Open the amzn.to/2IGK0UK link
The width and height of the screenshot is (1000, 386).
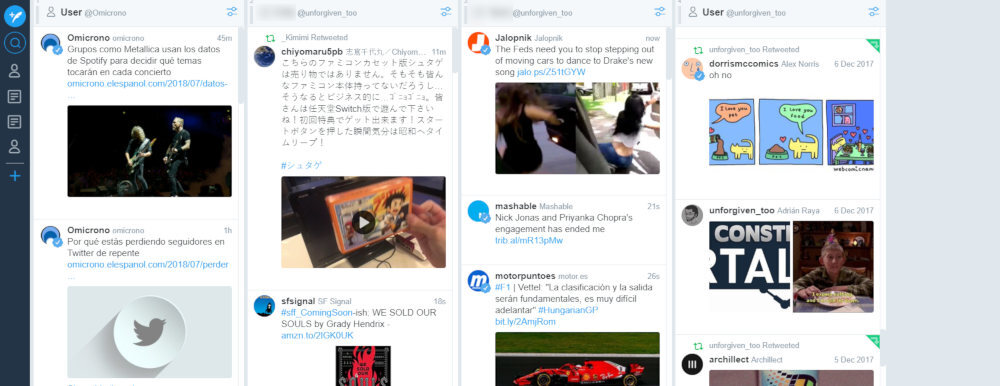(317, 336)
